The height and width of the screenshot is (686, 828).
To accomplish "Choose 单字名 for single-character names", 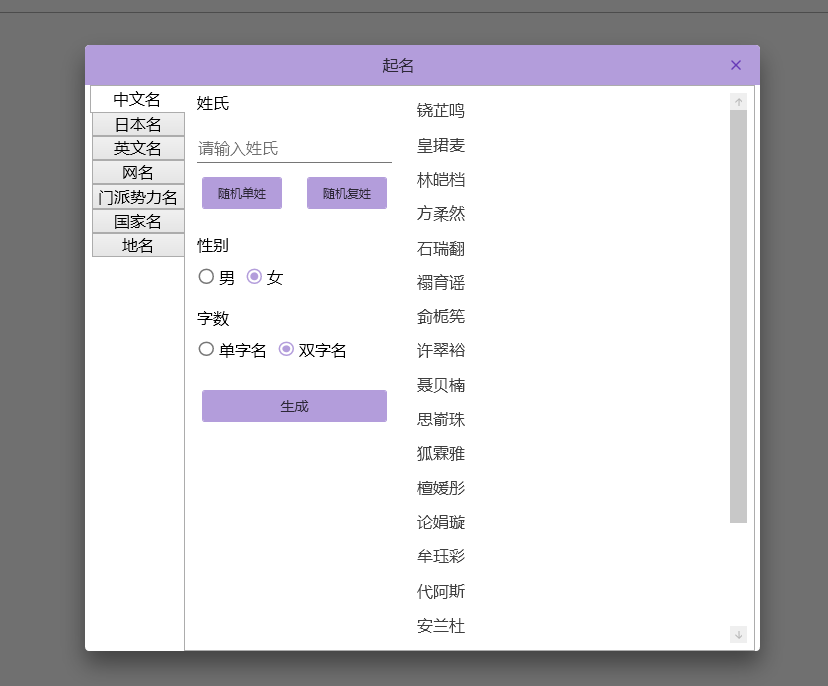I will pyautogui.click(x=206, y=350).
